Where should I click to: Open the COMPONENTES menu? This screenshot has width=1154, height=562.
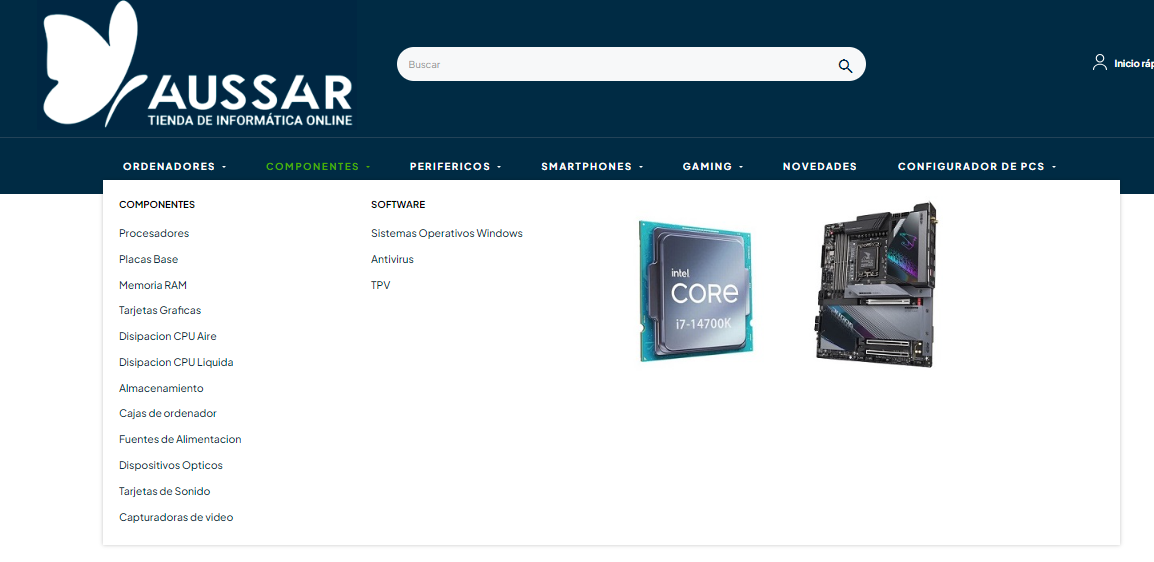coord(313,166)
